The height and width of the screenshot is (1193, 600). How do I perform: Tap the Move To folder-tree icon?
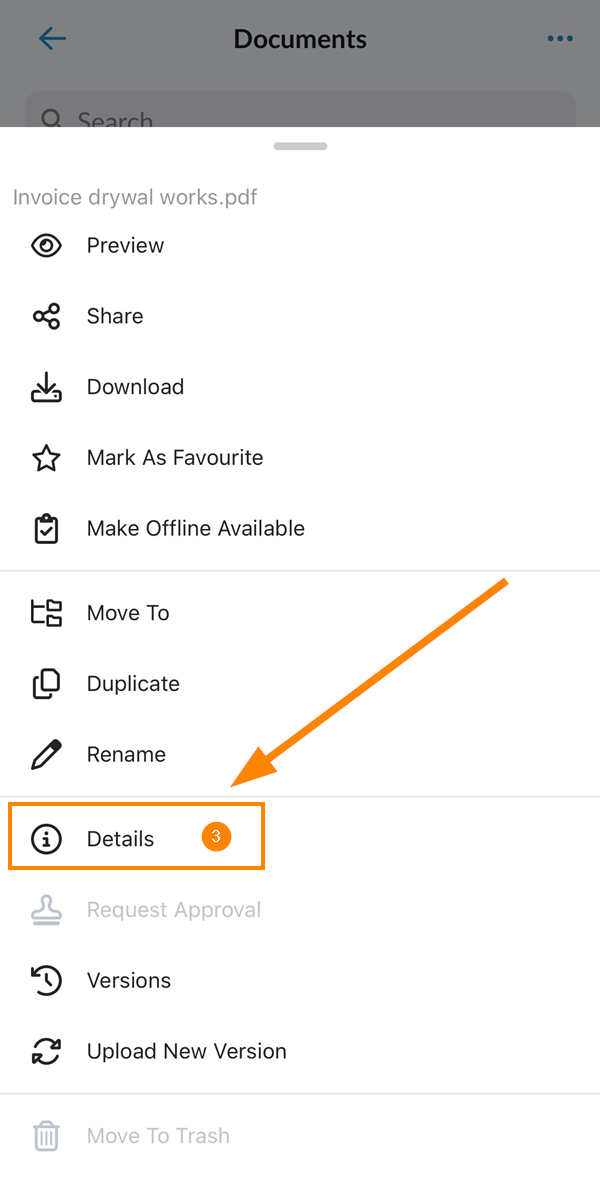[x=46, y=612]
